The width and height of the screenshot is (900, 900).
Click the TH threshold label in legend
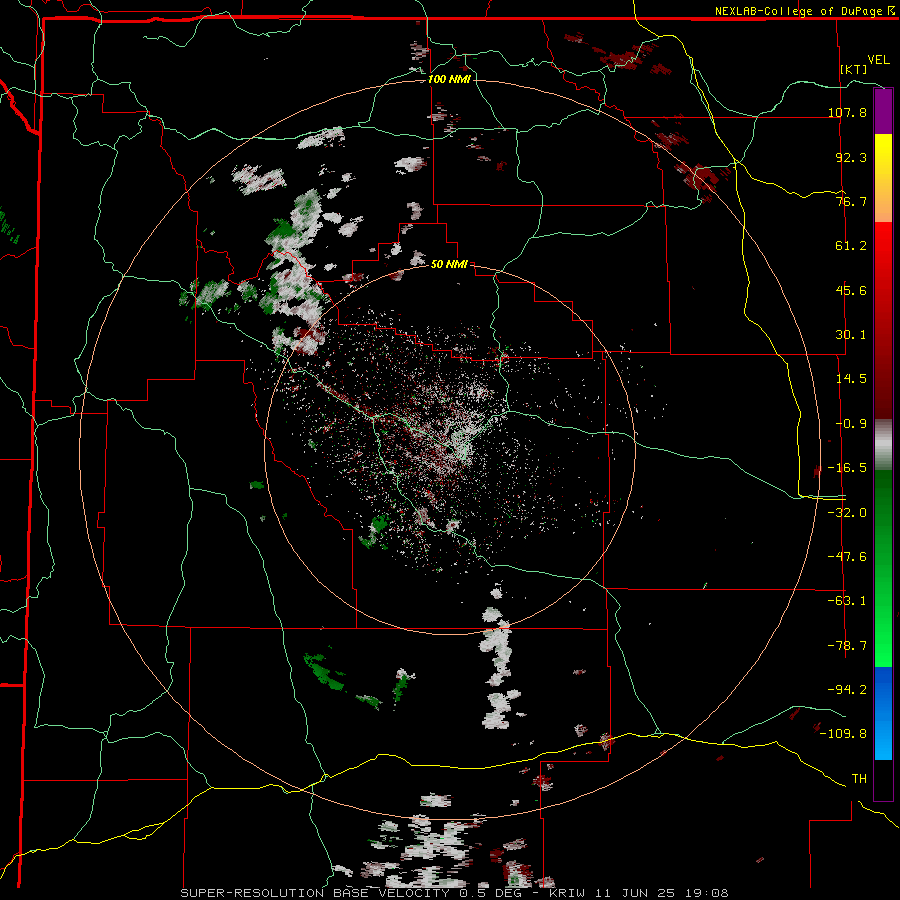click(859, 778)
